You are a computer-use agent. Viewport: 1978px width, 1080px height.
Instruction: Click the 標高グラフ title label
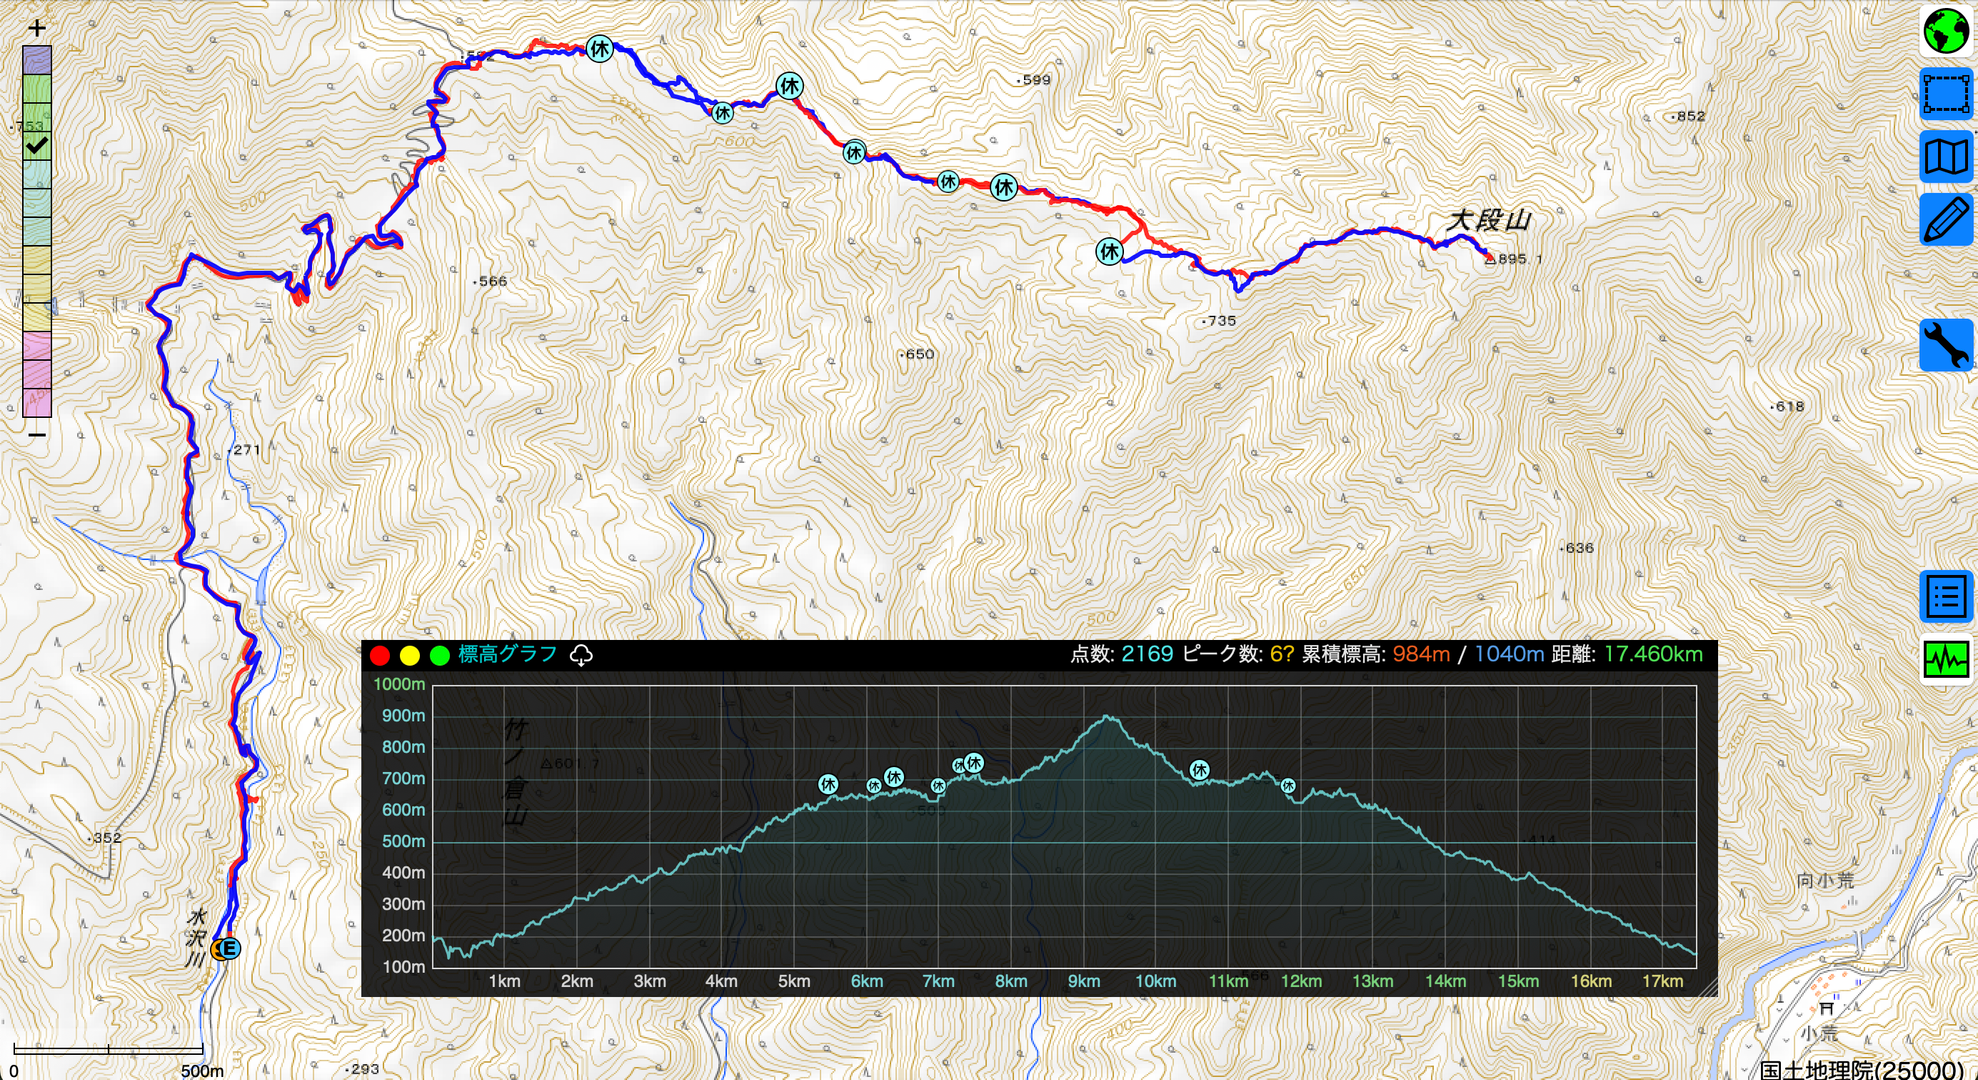(507, 654)
